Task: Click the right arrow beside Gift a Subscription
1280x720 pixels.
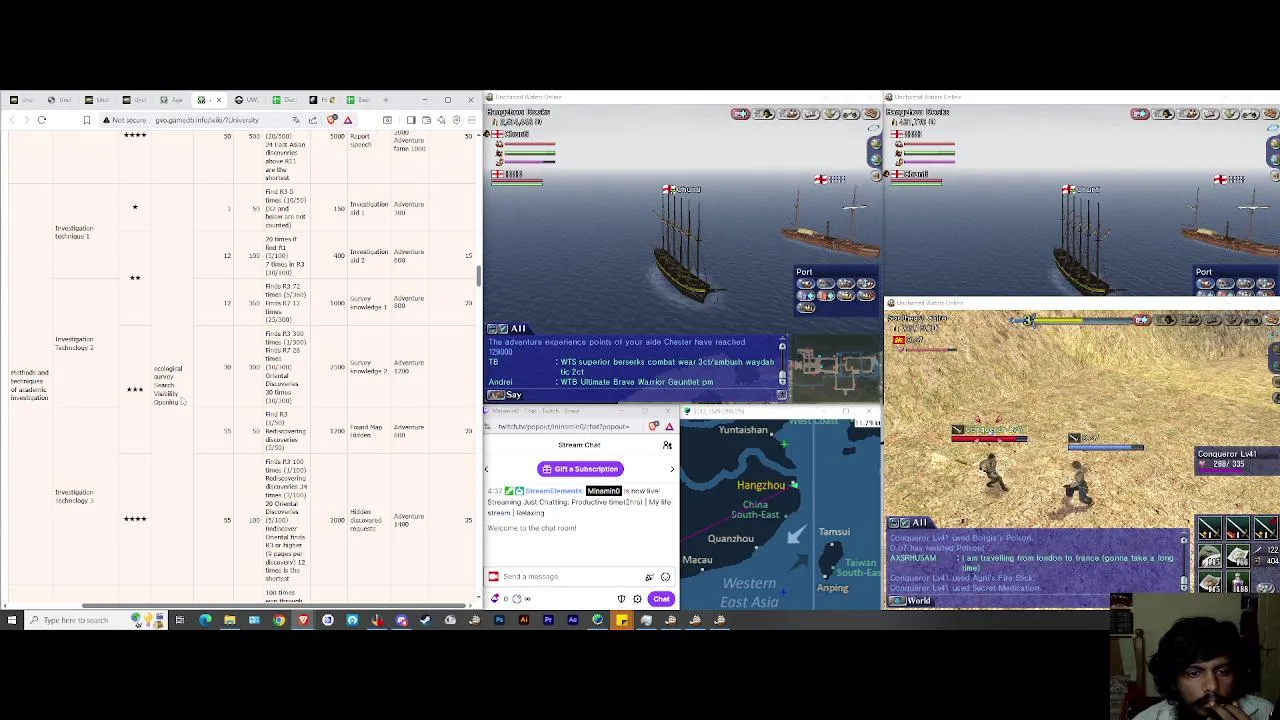Action: [x=672, y=469]
